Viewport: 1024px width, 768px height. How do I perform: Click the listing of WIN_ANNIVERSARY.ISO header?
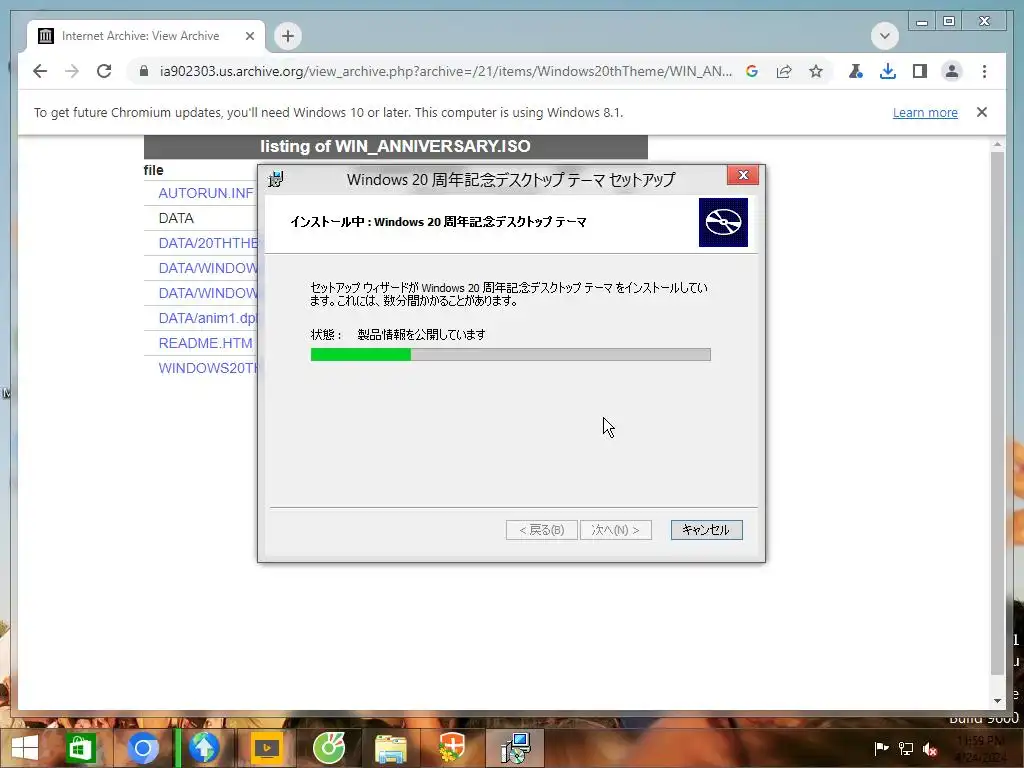pos(395,146)
